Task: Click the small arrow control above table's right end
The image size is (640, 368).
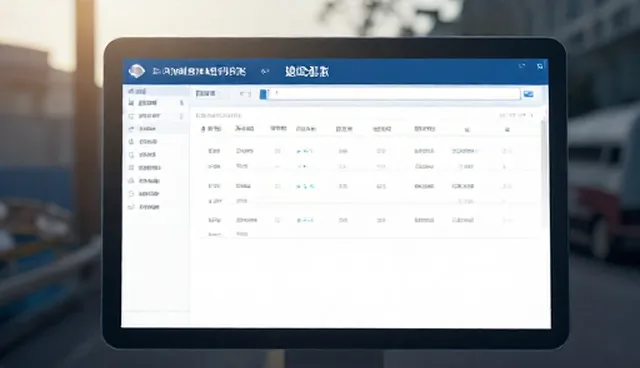Action: pyautogui.click(x=532, y=115)
